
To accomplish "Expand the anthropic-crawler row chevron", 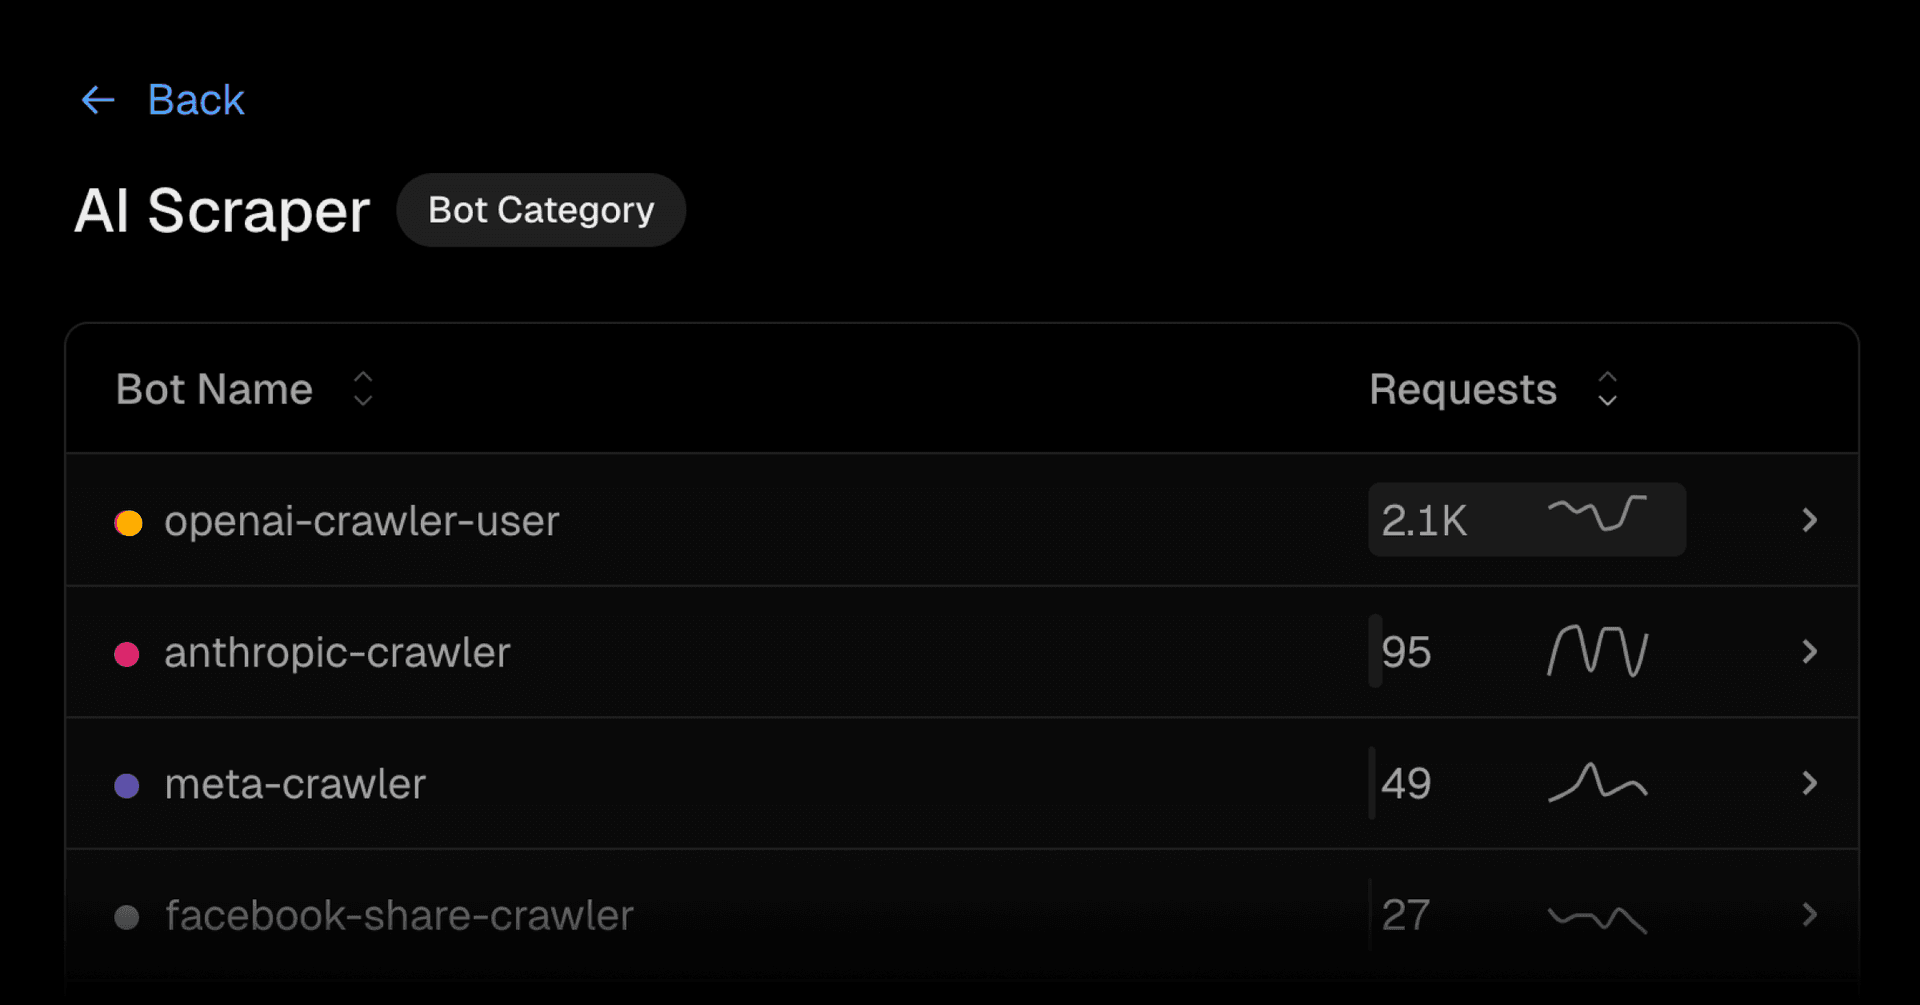I will 1809,652.
